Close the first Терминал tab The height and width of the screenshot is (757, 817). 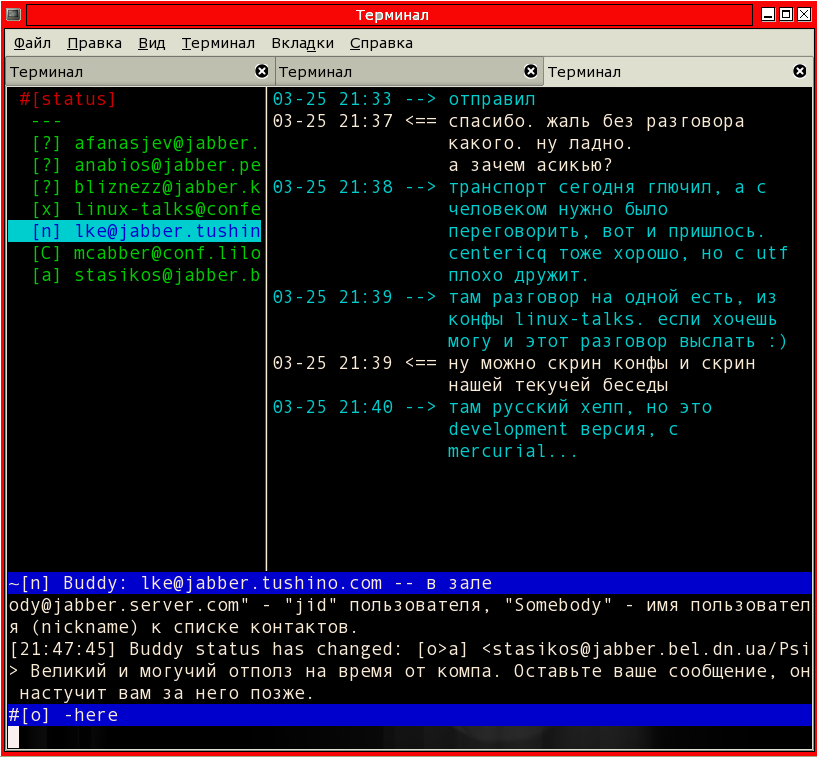coord(262,71)
